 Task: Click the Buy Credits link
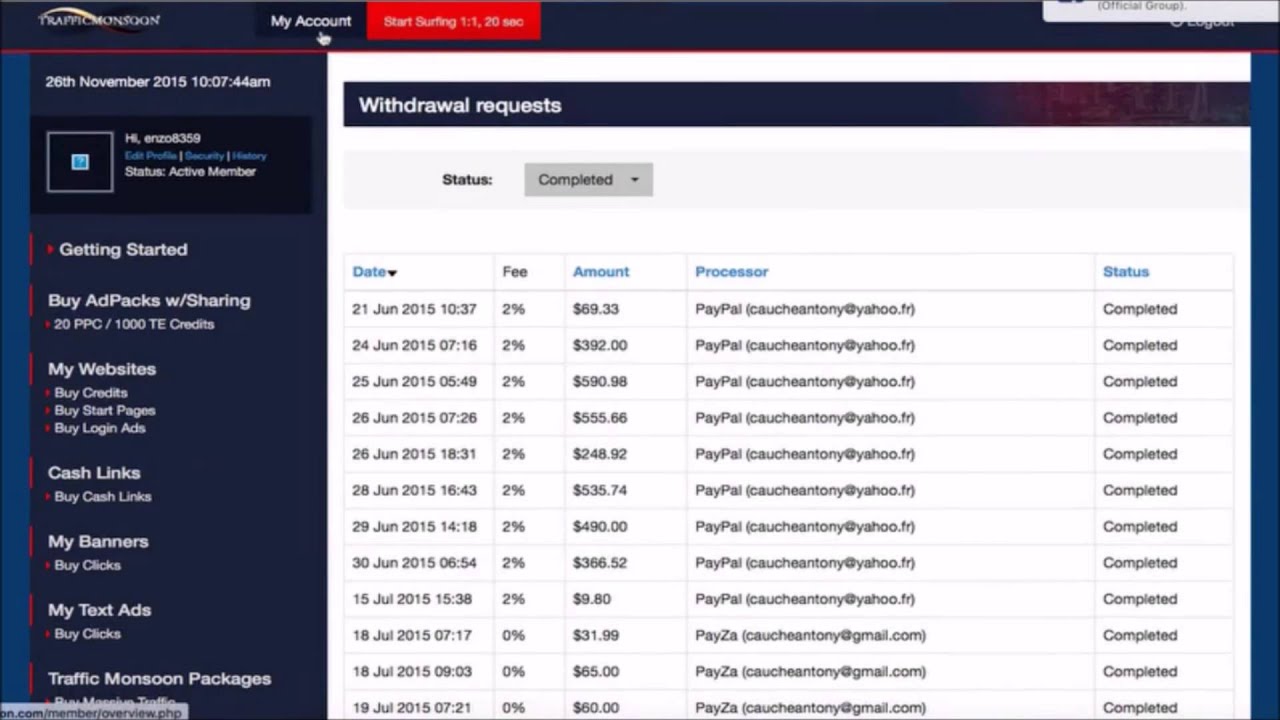coord(91,393)
